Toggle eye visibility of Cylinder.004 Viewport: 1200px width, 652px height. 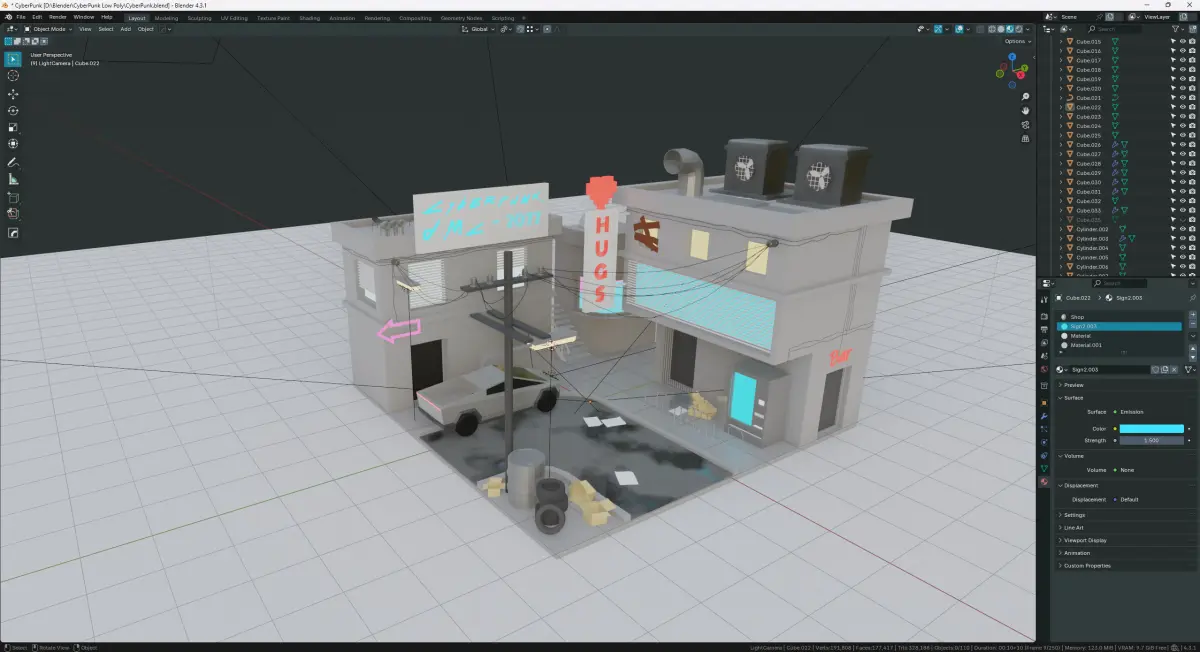pos(1183,248)
